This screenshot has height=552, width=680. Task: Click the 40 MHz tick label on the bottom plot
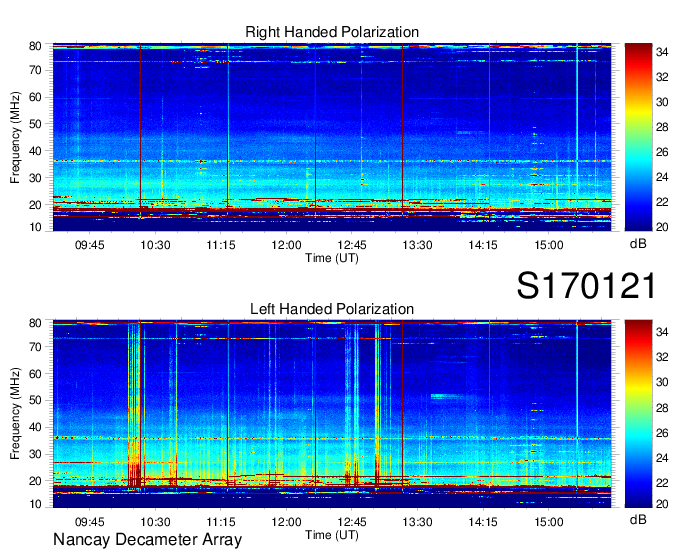35,427
